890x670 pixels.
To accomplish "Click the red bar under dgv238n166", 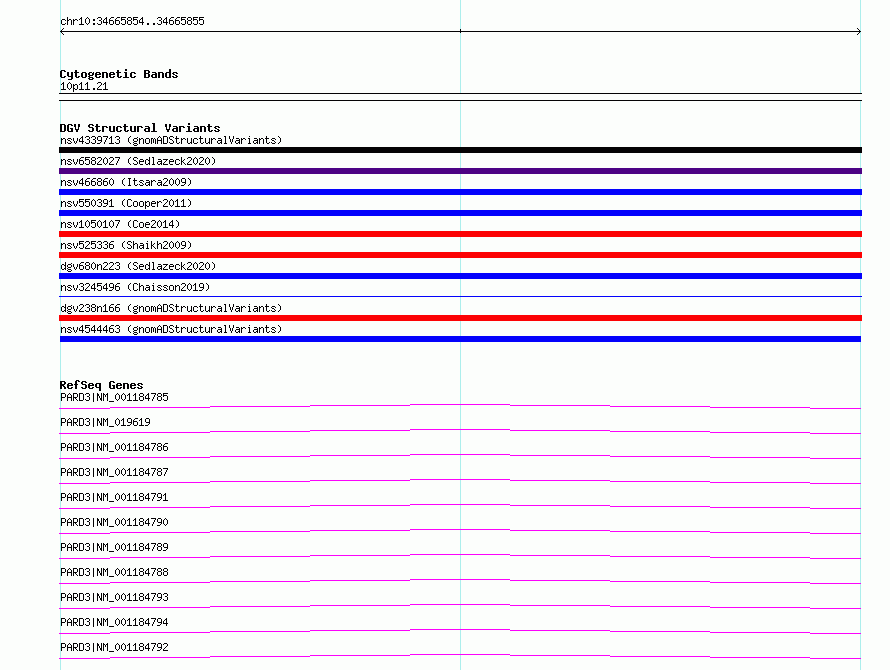I will coord(460,318).
